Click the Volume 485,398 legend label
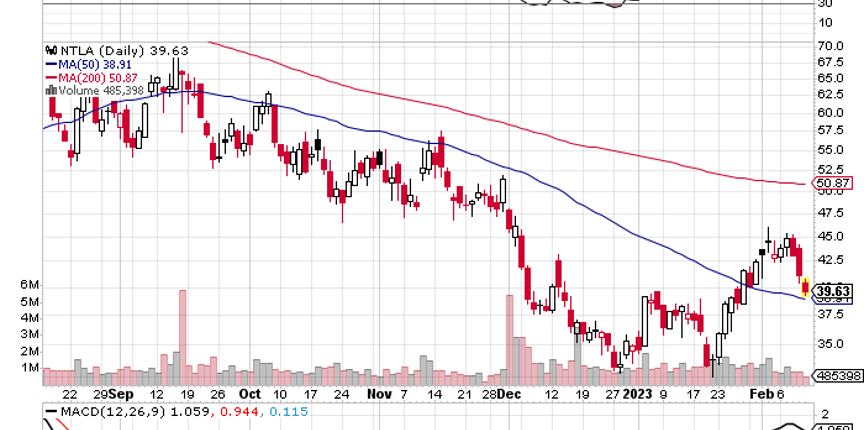This screenshot has width=864, height=430. [97, 88]
